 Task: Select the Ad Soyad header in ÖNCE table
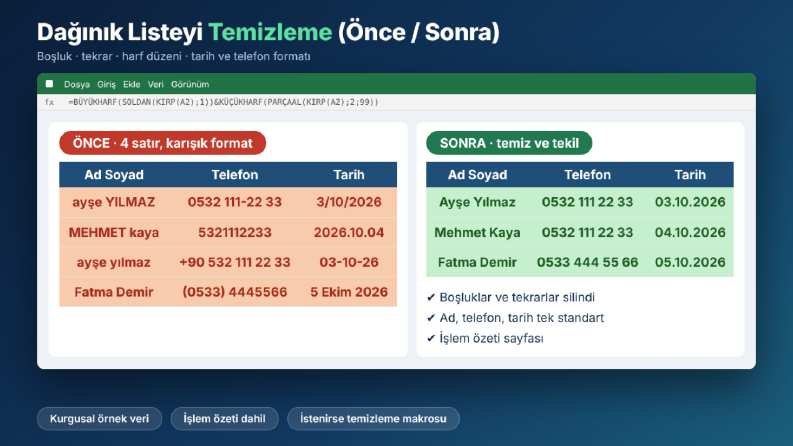pos(114,175)
